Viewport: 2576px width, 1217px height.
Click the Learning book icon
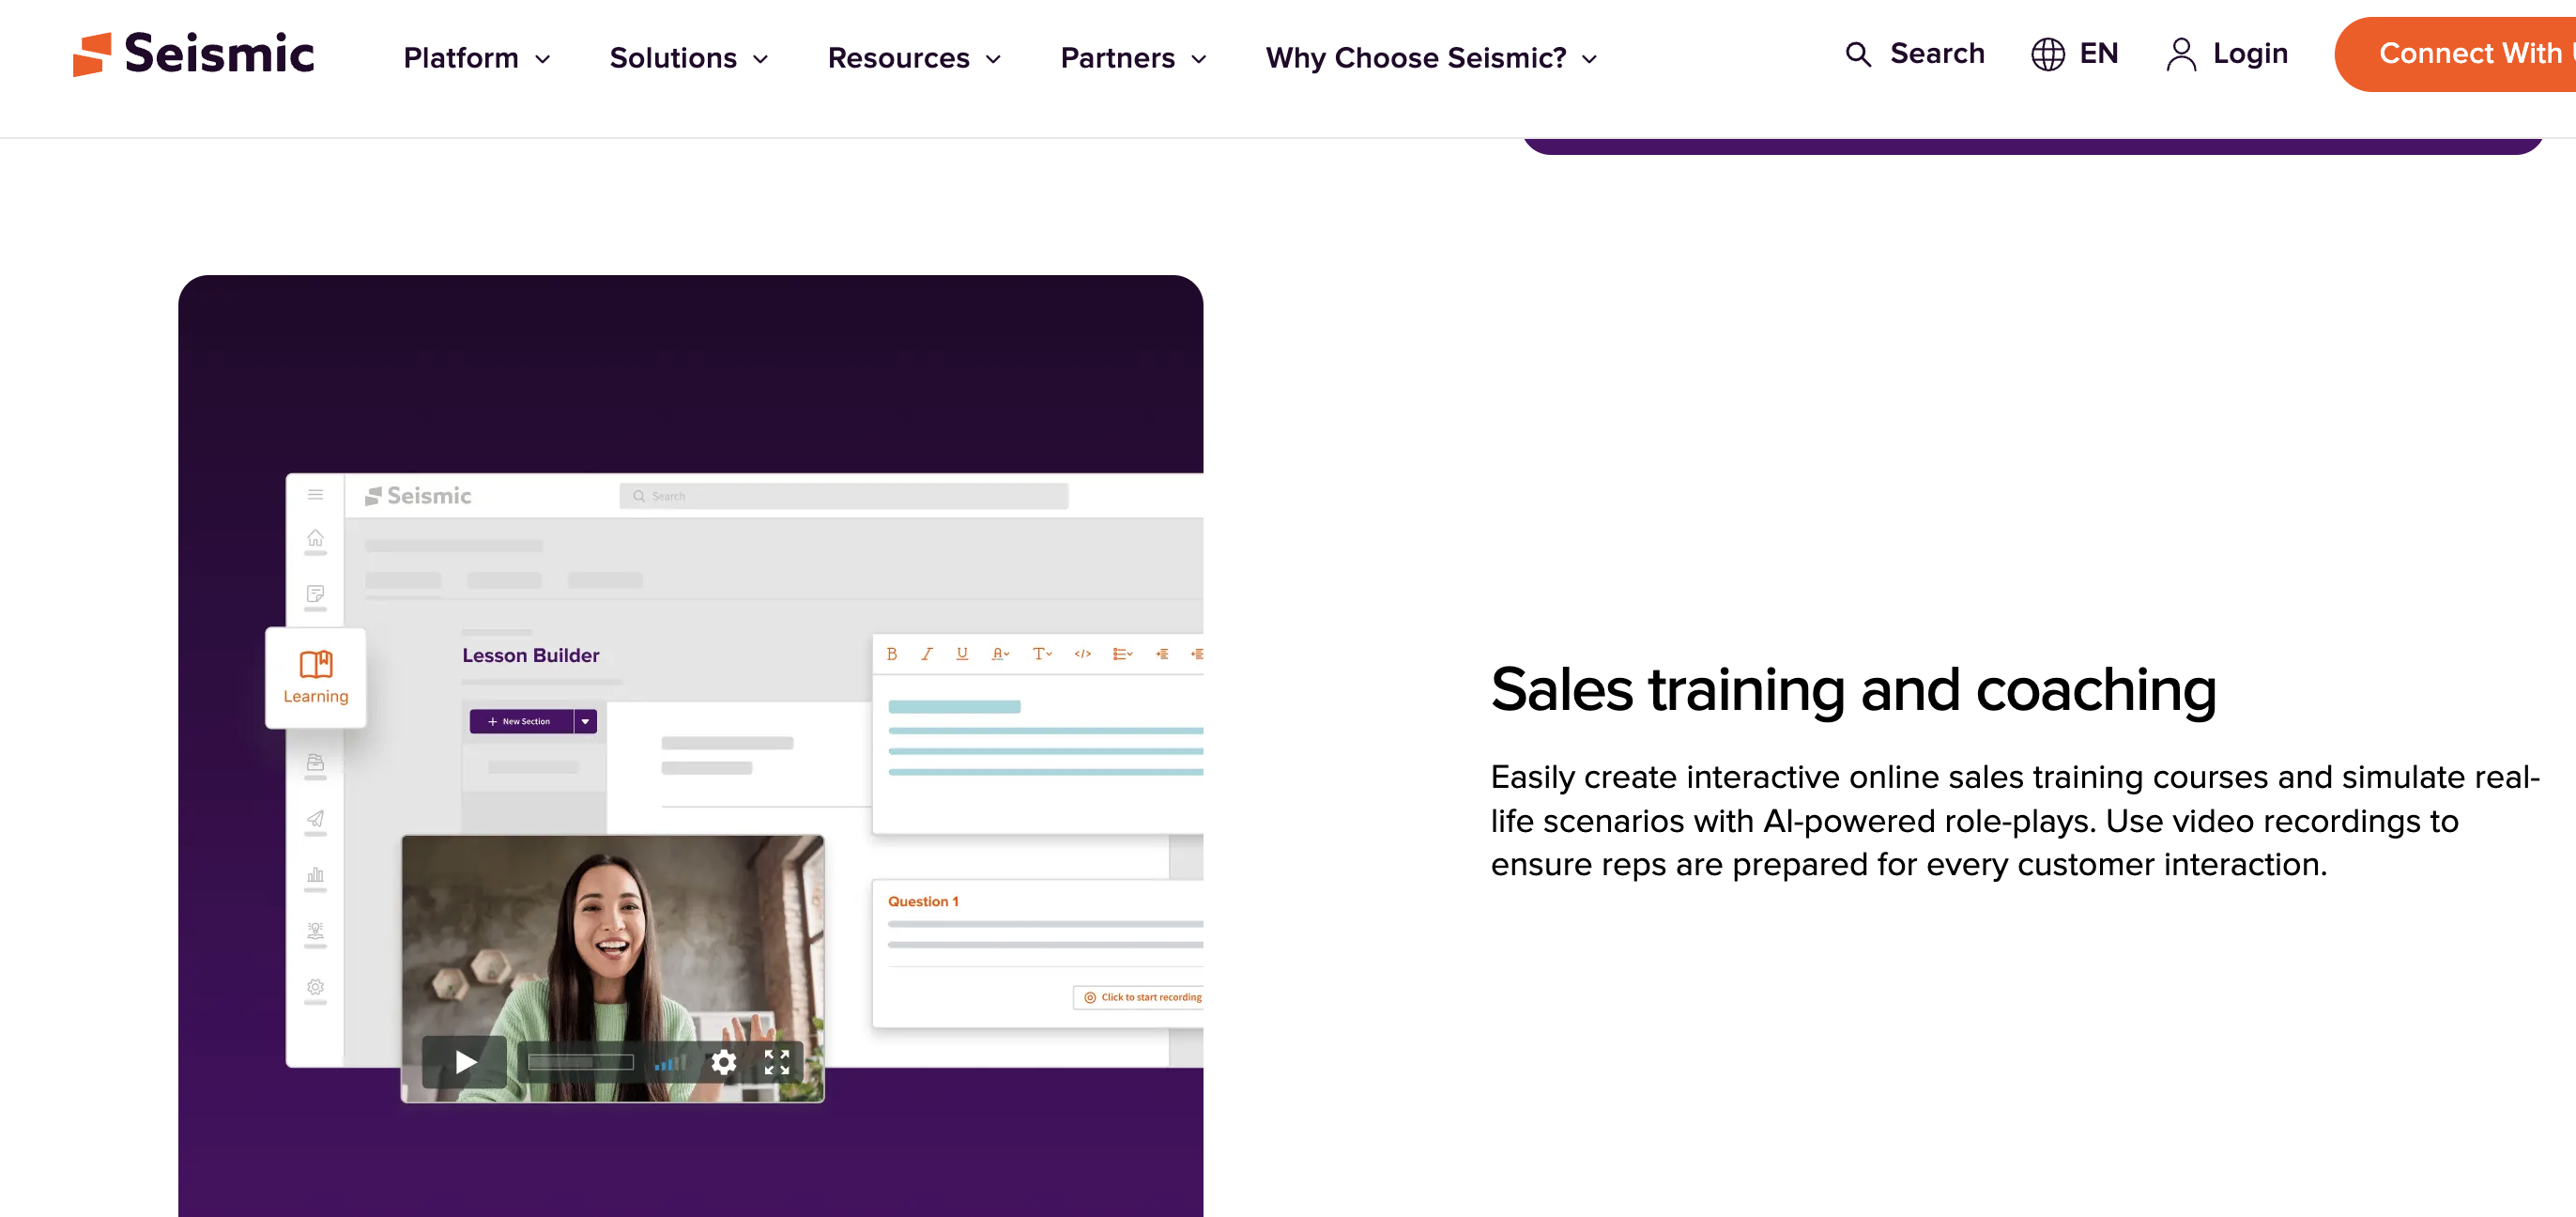[x=316, y=664]
